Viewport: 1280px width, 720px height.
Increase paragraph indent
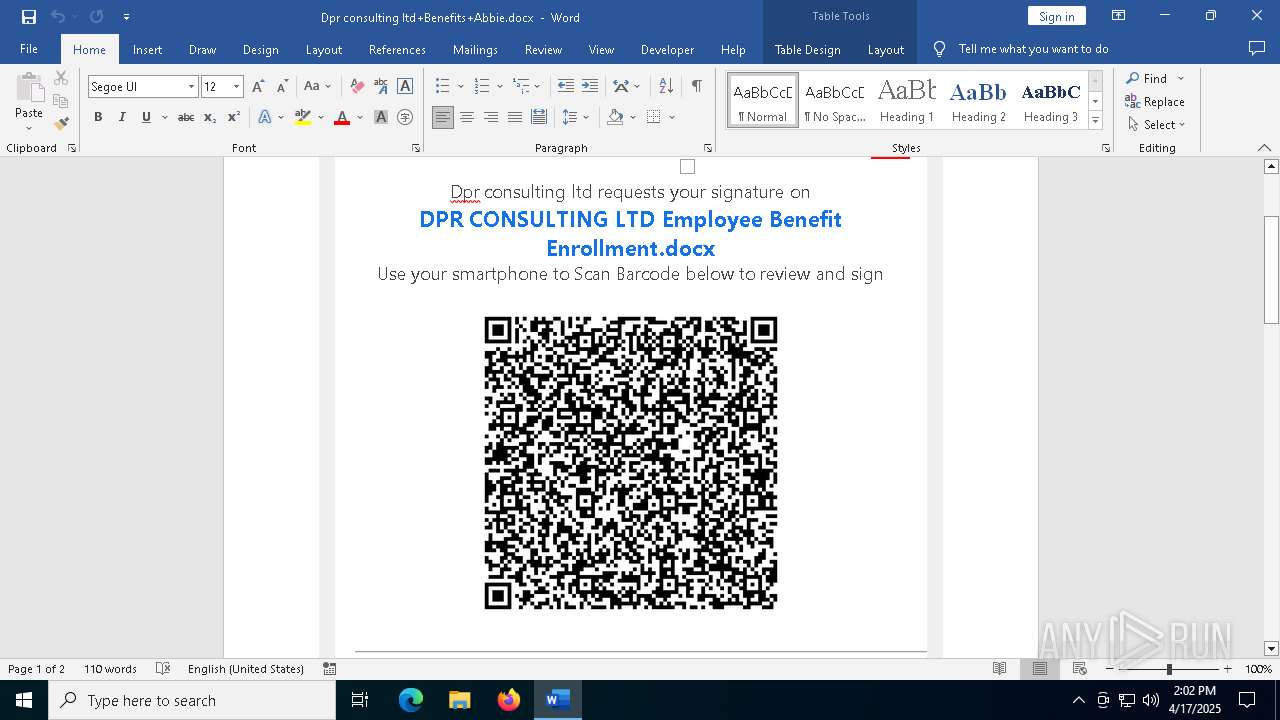pos(590,87)
